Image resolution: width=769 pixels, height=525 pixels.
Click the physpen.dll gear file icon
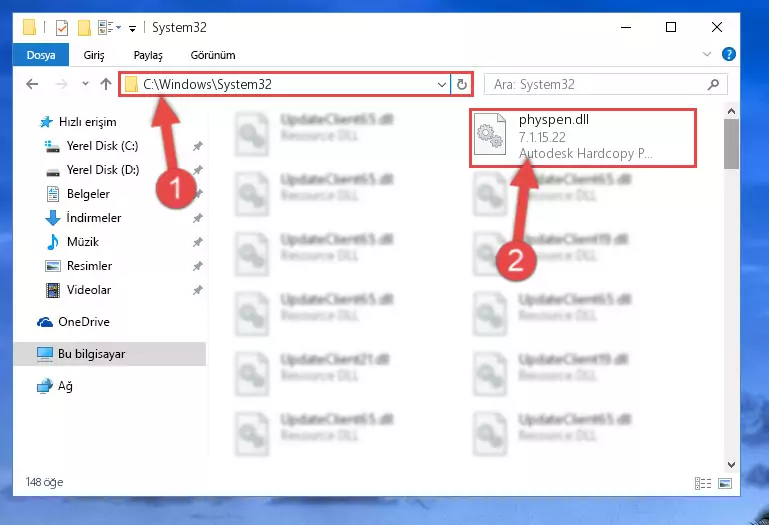(490, 135)
